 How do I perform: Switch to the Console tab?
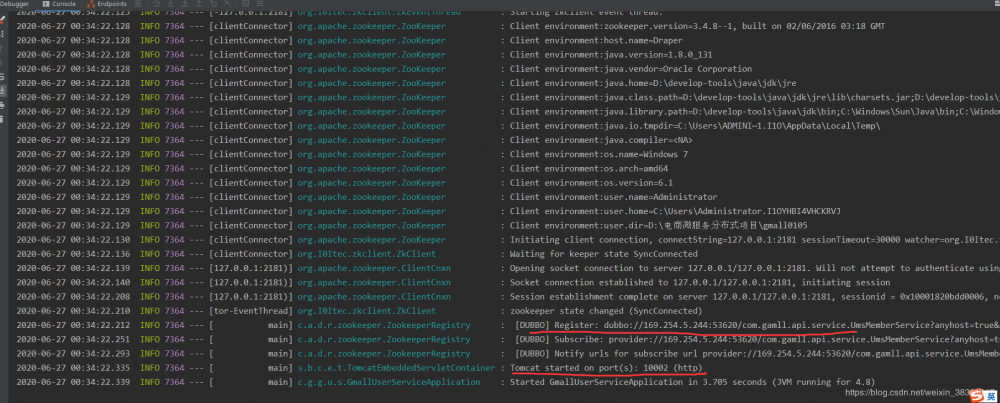click(x=61, y=4)
